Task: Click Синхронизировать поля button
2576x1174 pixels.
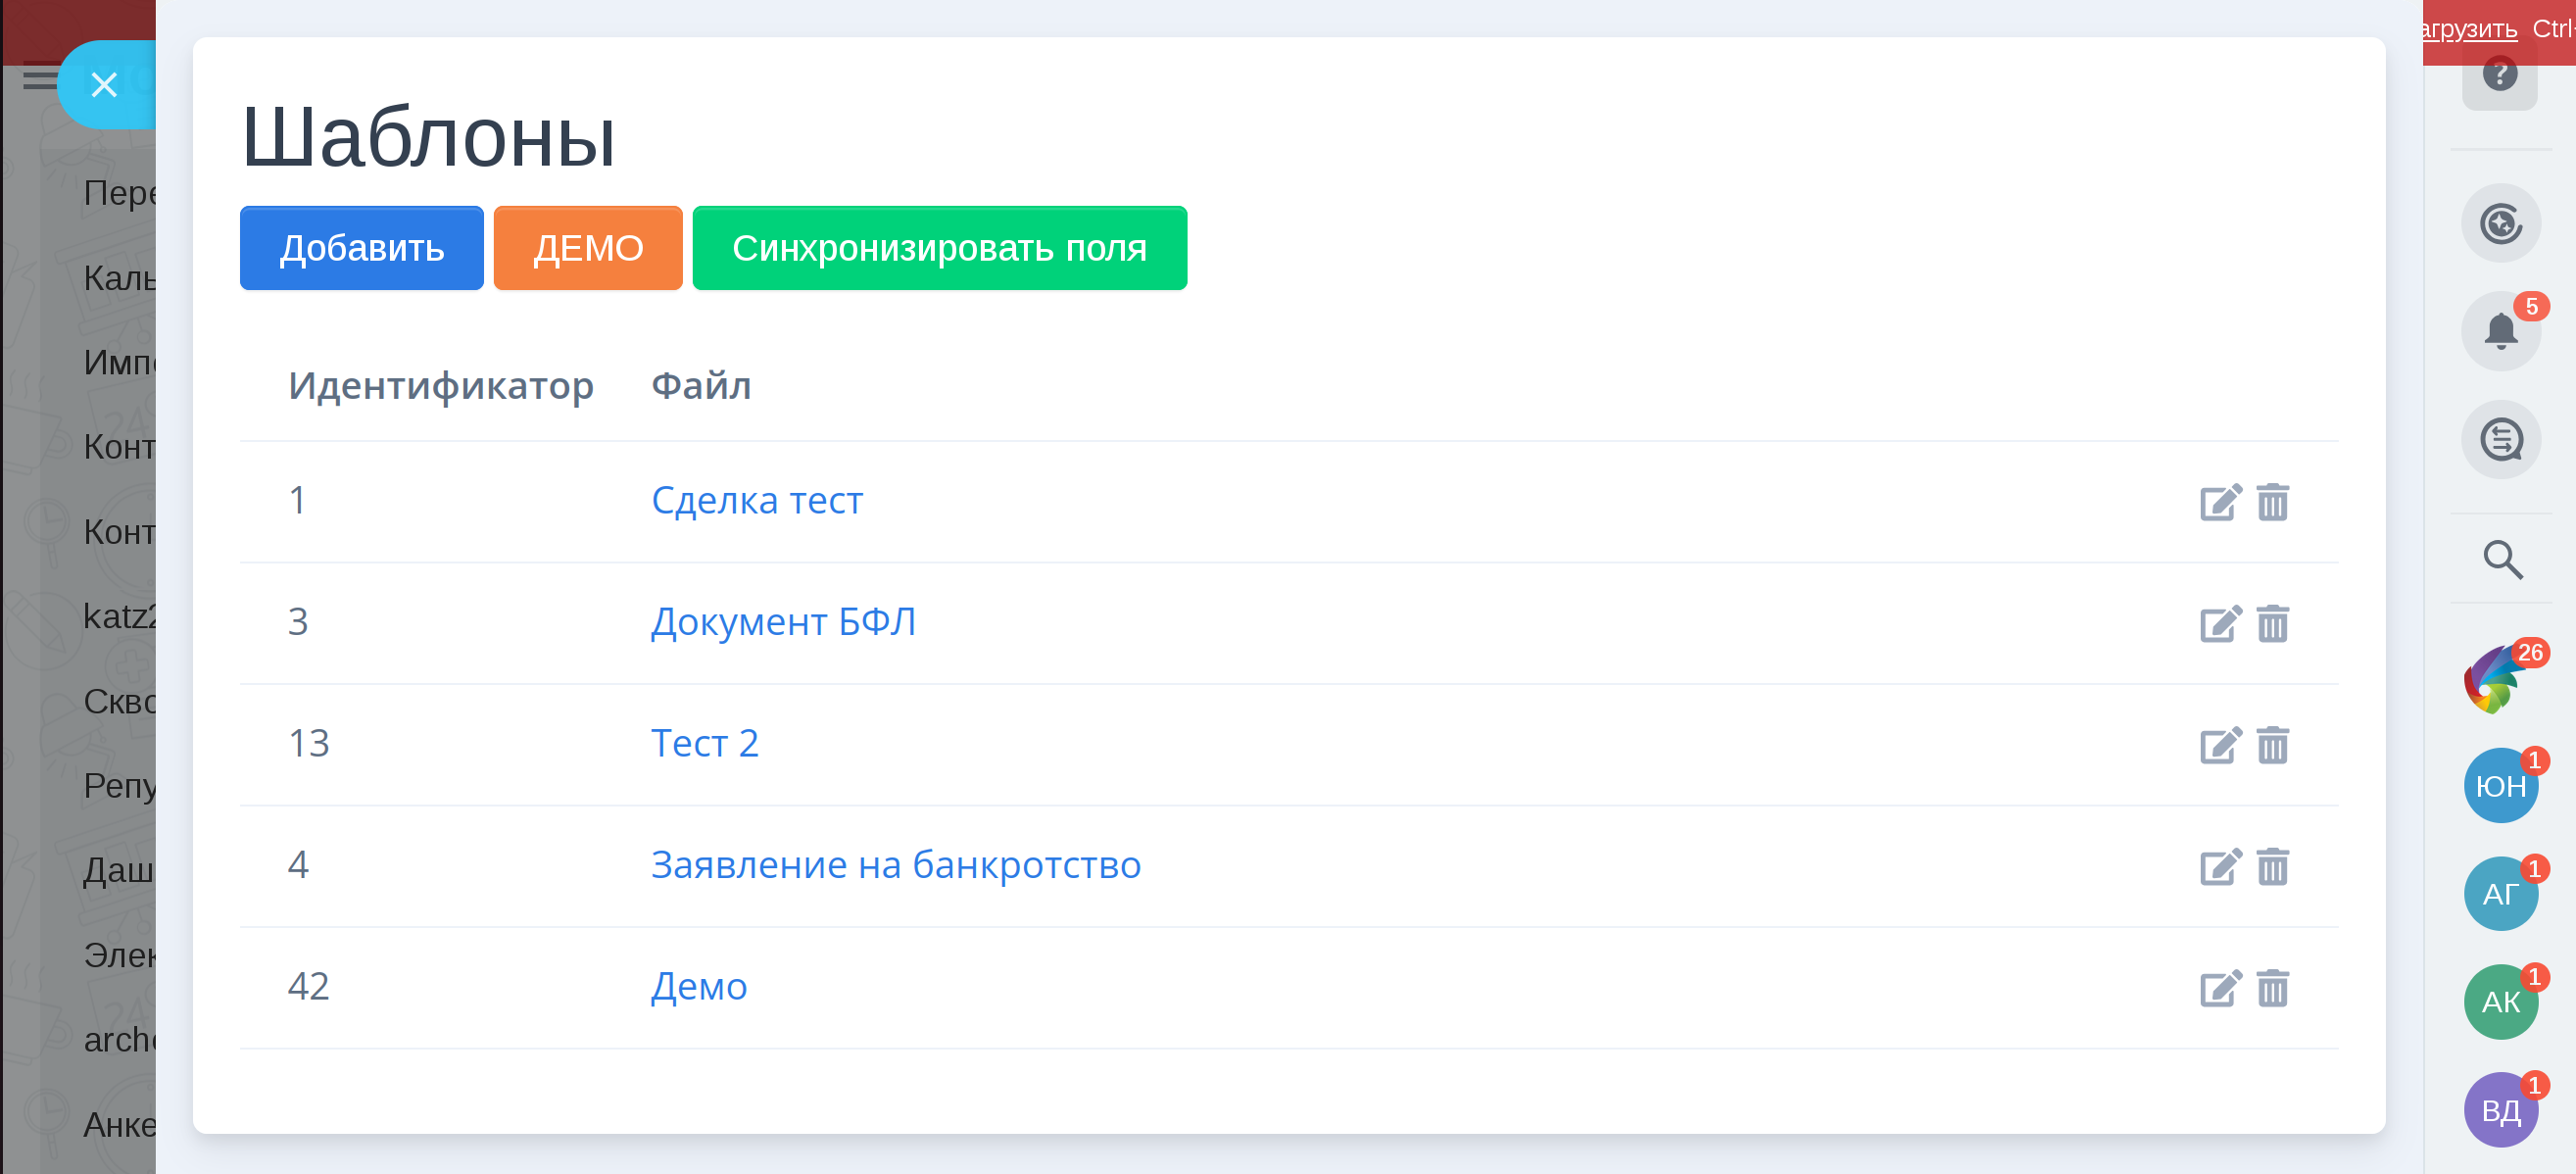Action: (x=939, y=248)
